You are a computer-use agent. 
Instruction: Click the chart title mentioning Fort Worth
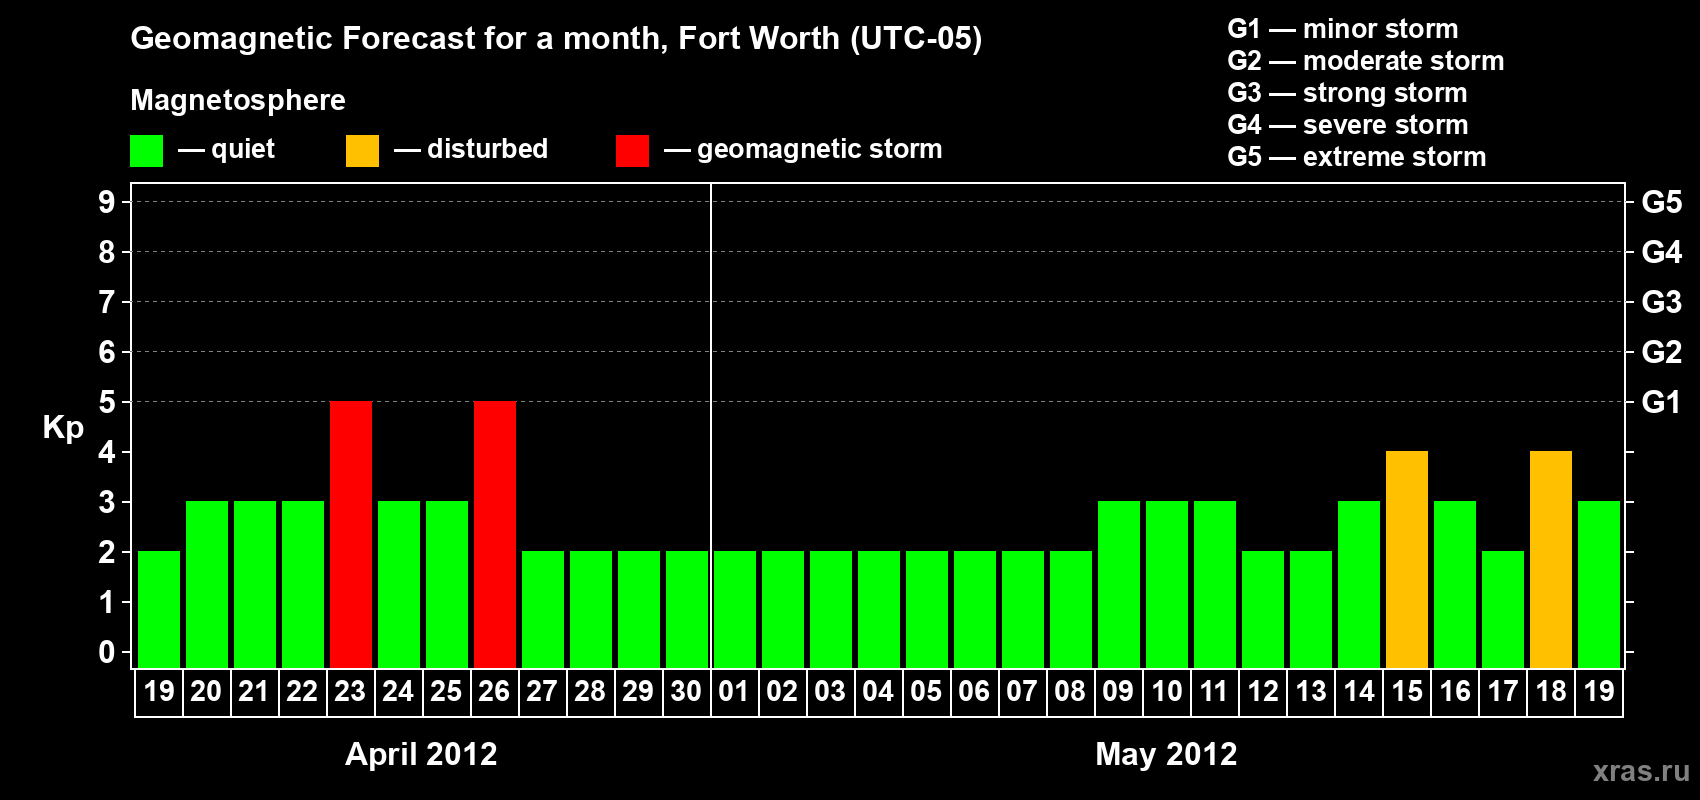click(x=556, y=39)
